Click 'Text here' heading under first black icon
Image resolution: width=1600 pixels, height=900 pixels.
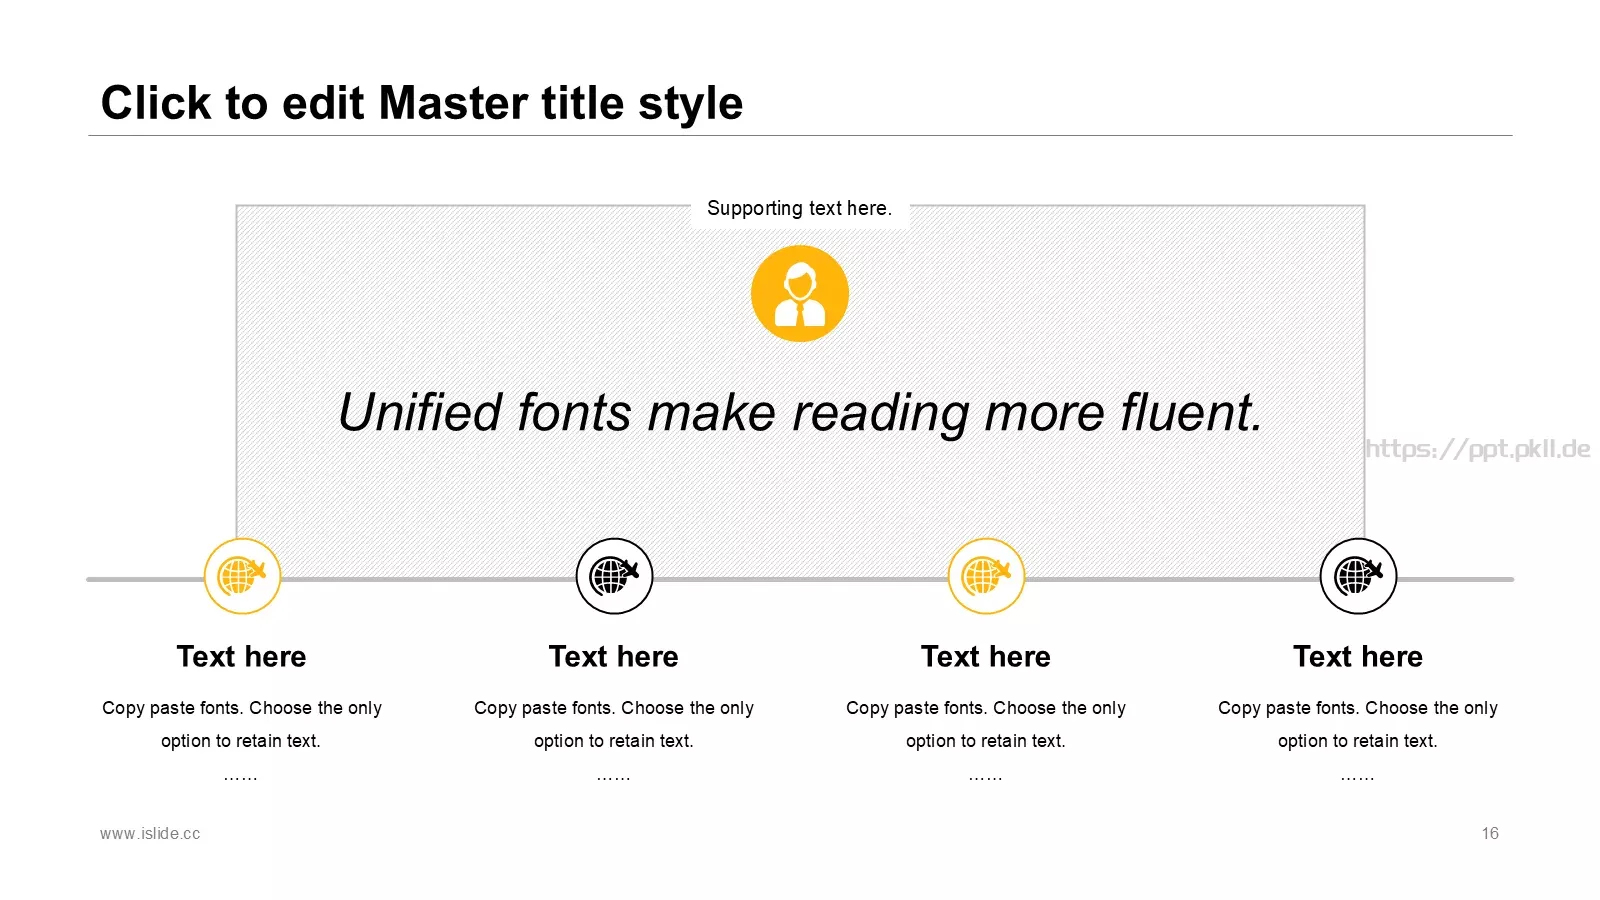coord(614,657)
